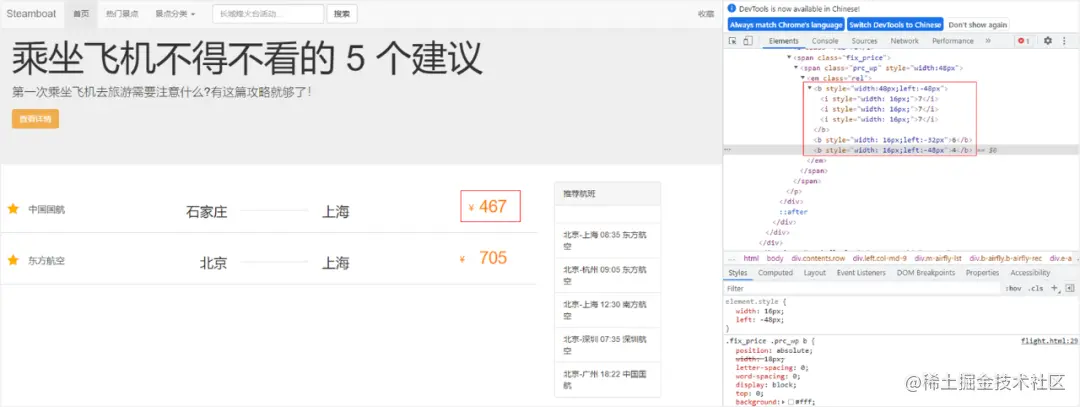1080x407 pixels.
Task: Select the div.m-airfly-lst breadcrumb
Action: pos(939,258)
